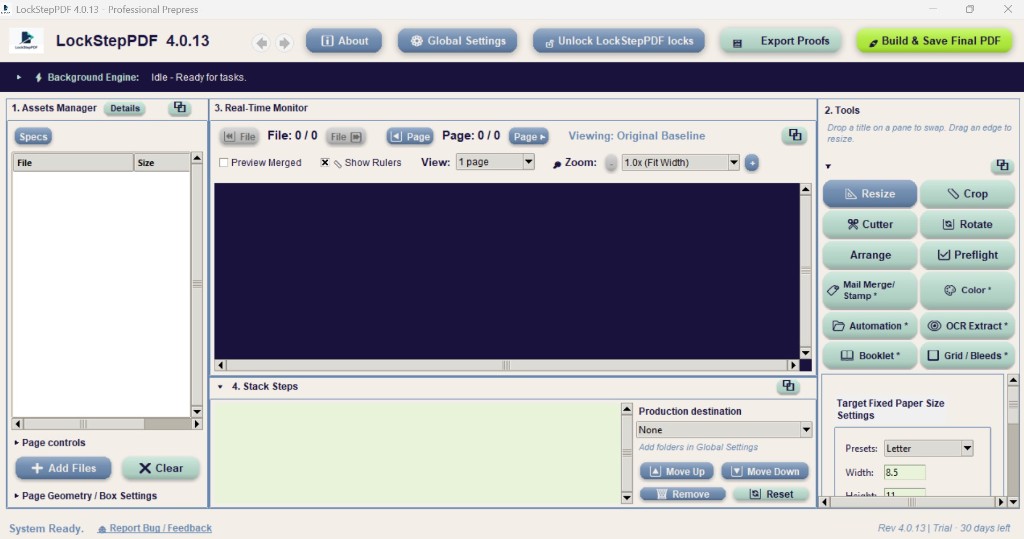The width and height of the screenshot is (1024, 539).
Task: Open the Grid / Bleeds tool
Action: tap(967, 355)
